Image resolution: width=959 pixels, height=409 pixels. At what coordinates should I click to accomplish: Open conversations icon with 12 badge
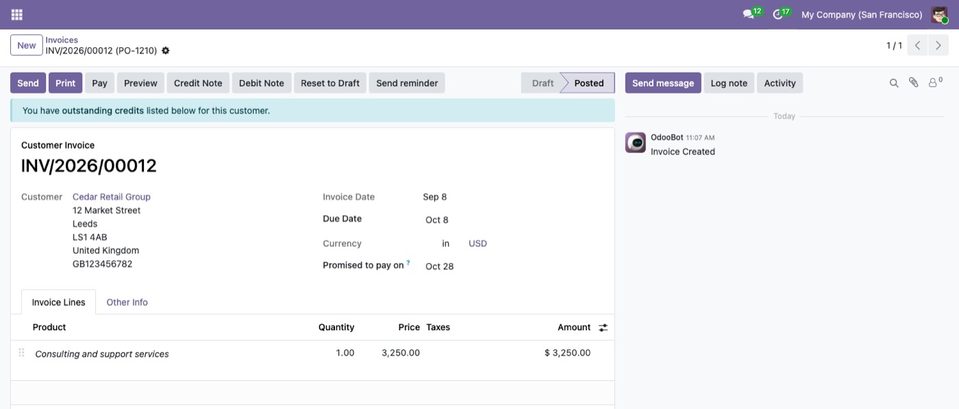(752, 13)
